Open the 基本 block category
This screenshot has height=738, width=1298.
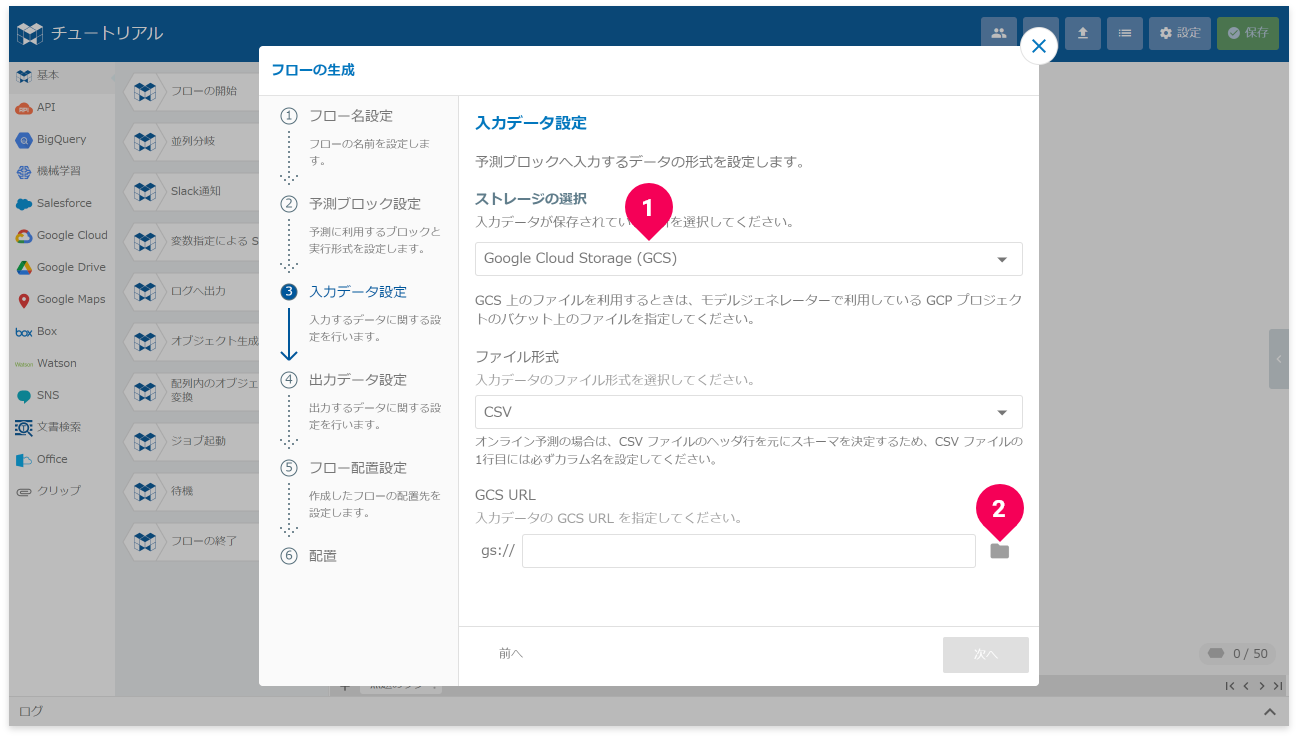click(61, 76)
